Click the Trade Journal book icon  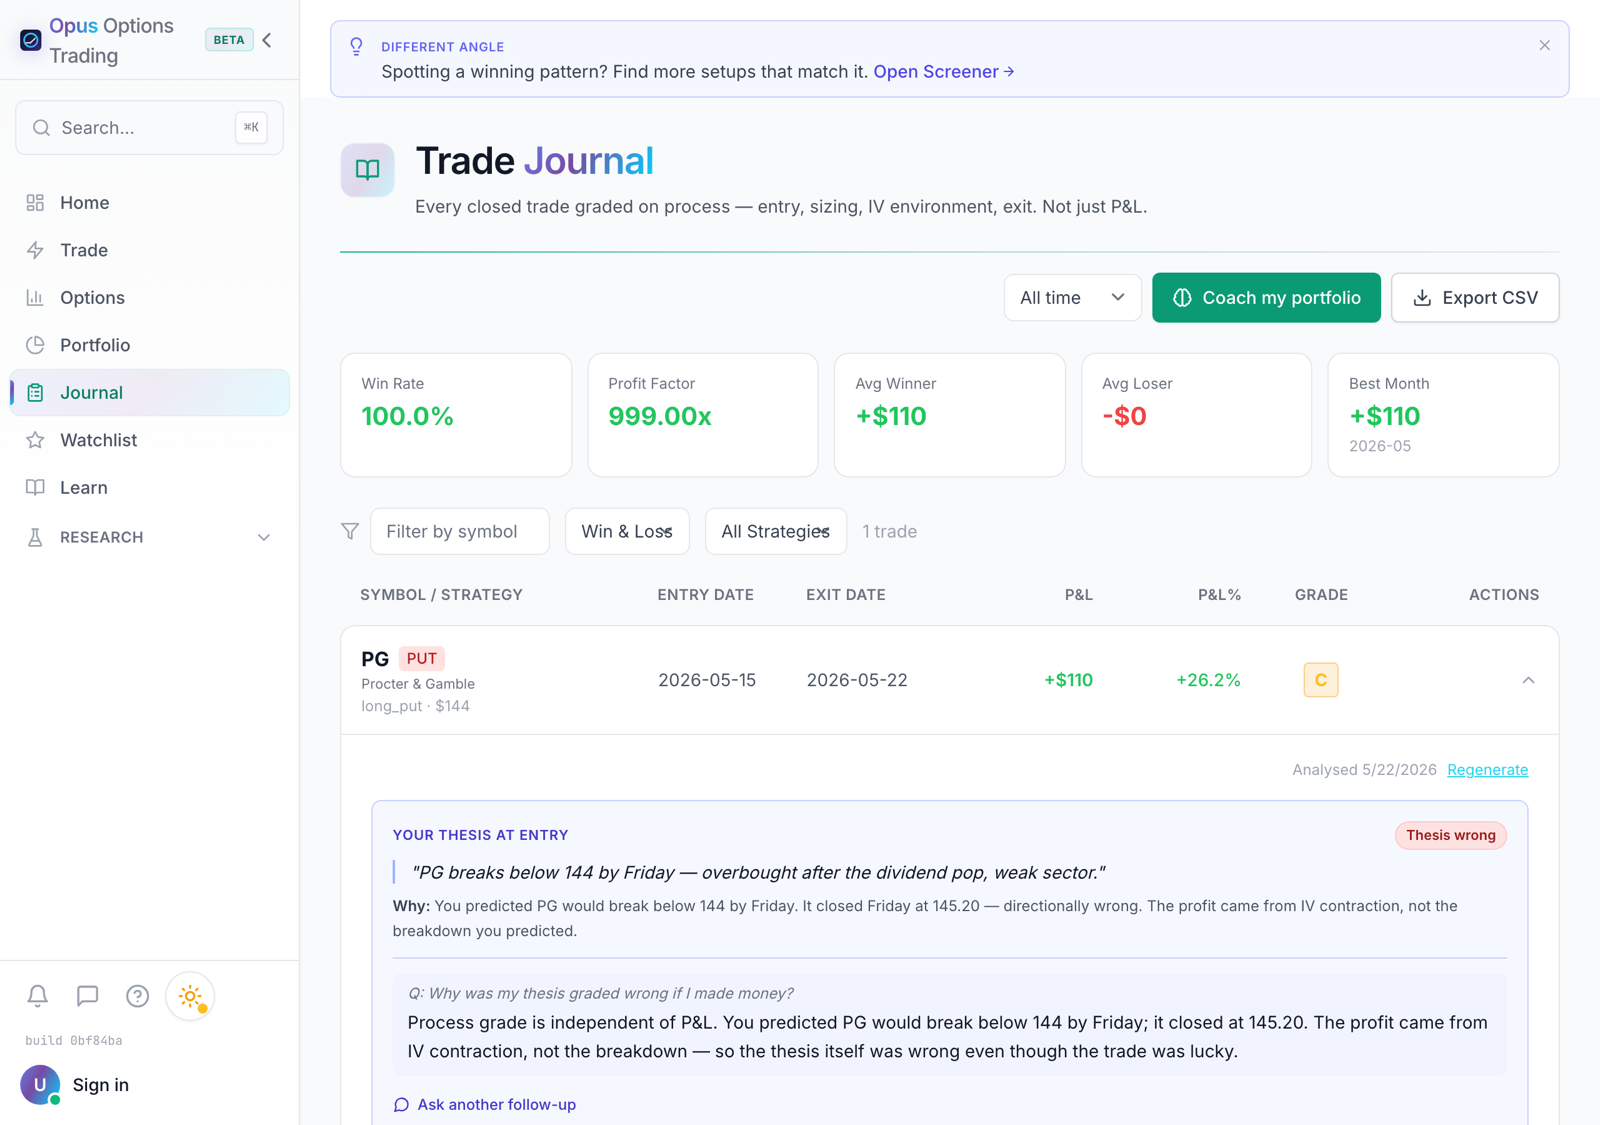tap(368, 170)
